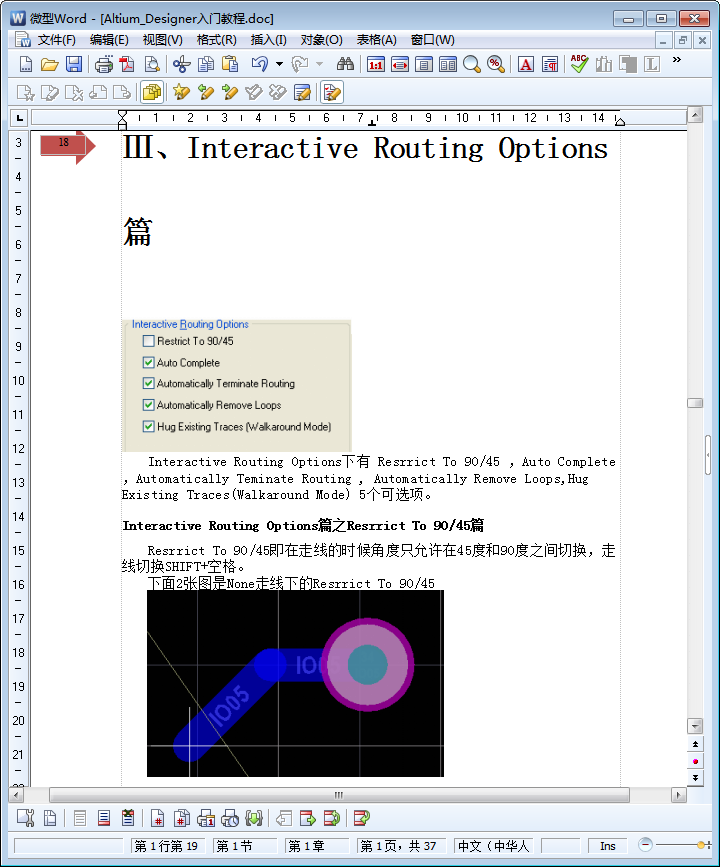Click the PCB routing image in the document
Image resolution: width=720 pixels, height=867 pixels.
point(295,683)
